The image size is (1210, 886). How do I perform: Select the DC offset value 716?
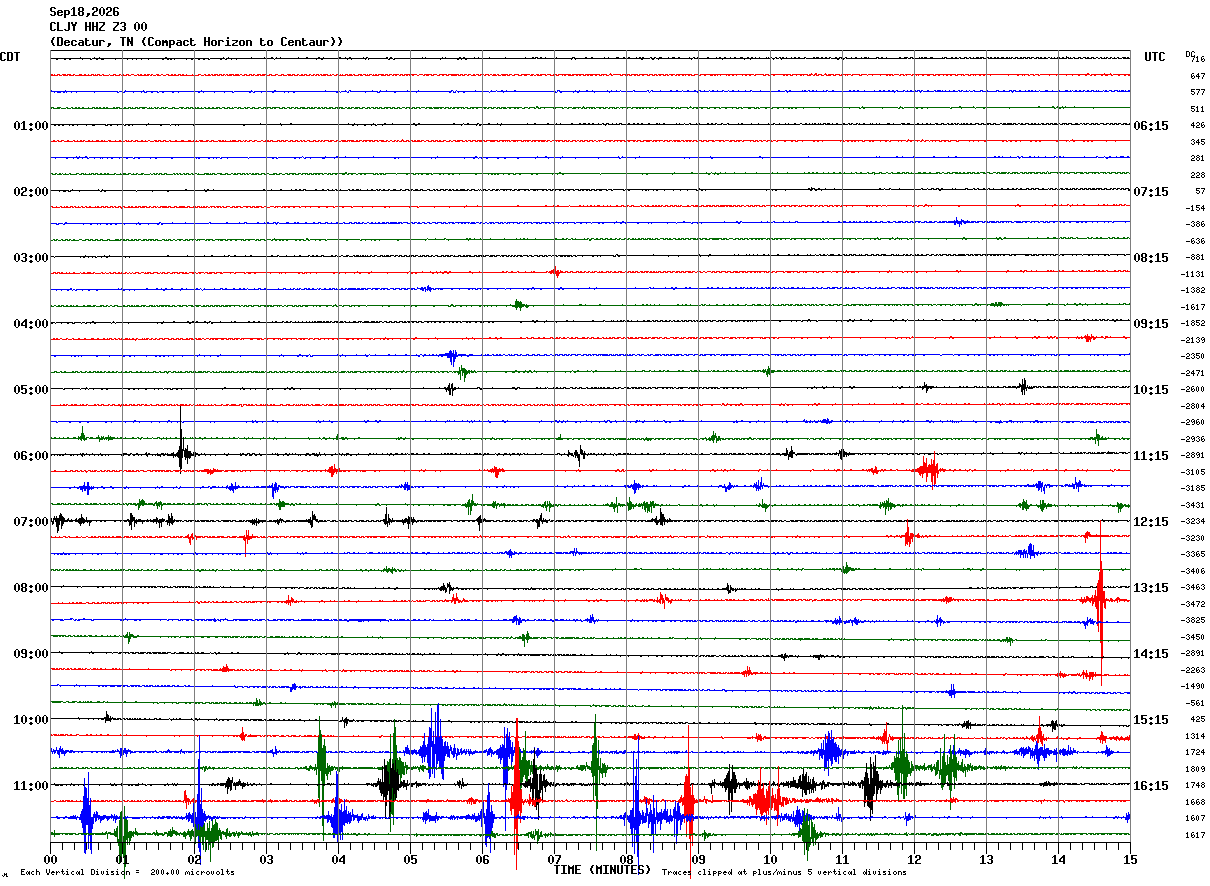click(x=1198, y=60)
